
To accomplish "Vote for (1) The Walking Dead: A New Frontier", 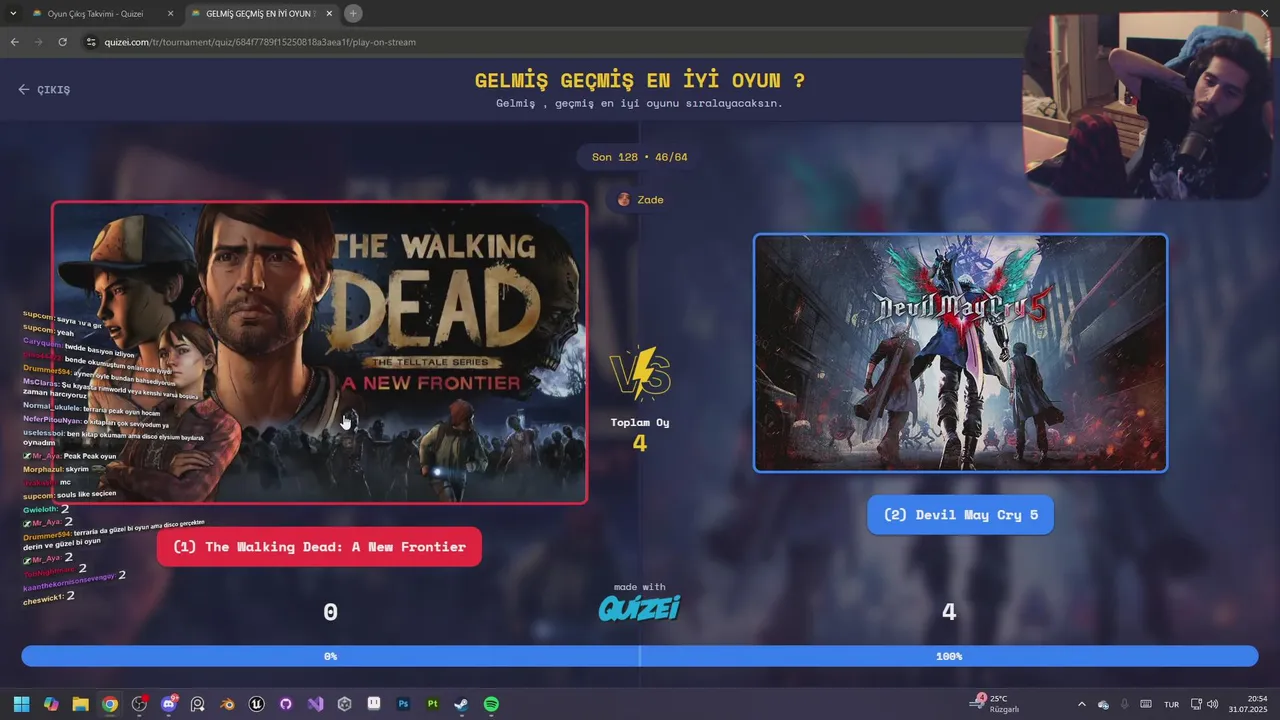I will point(319,547).
